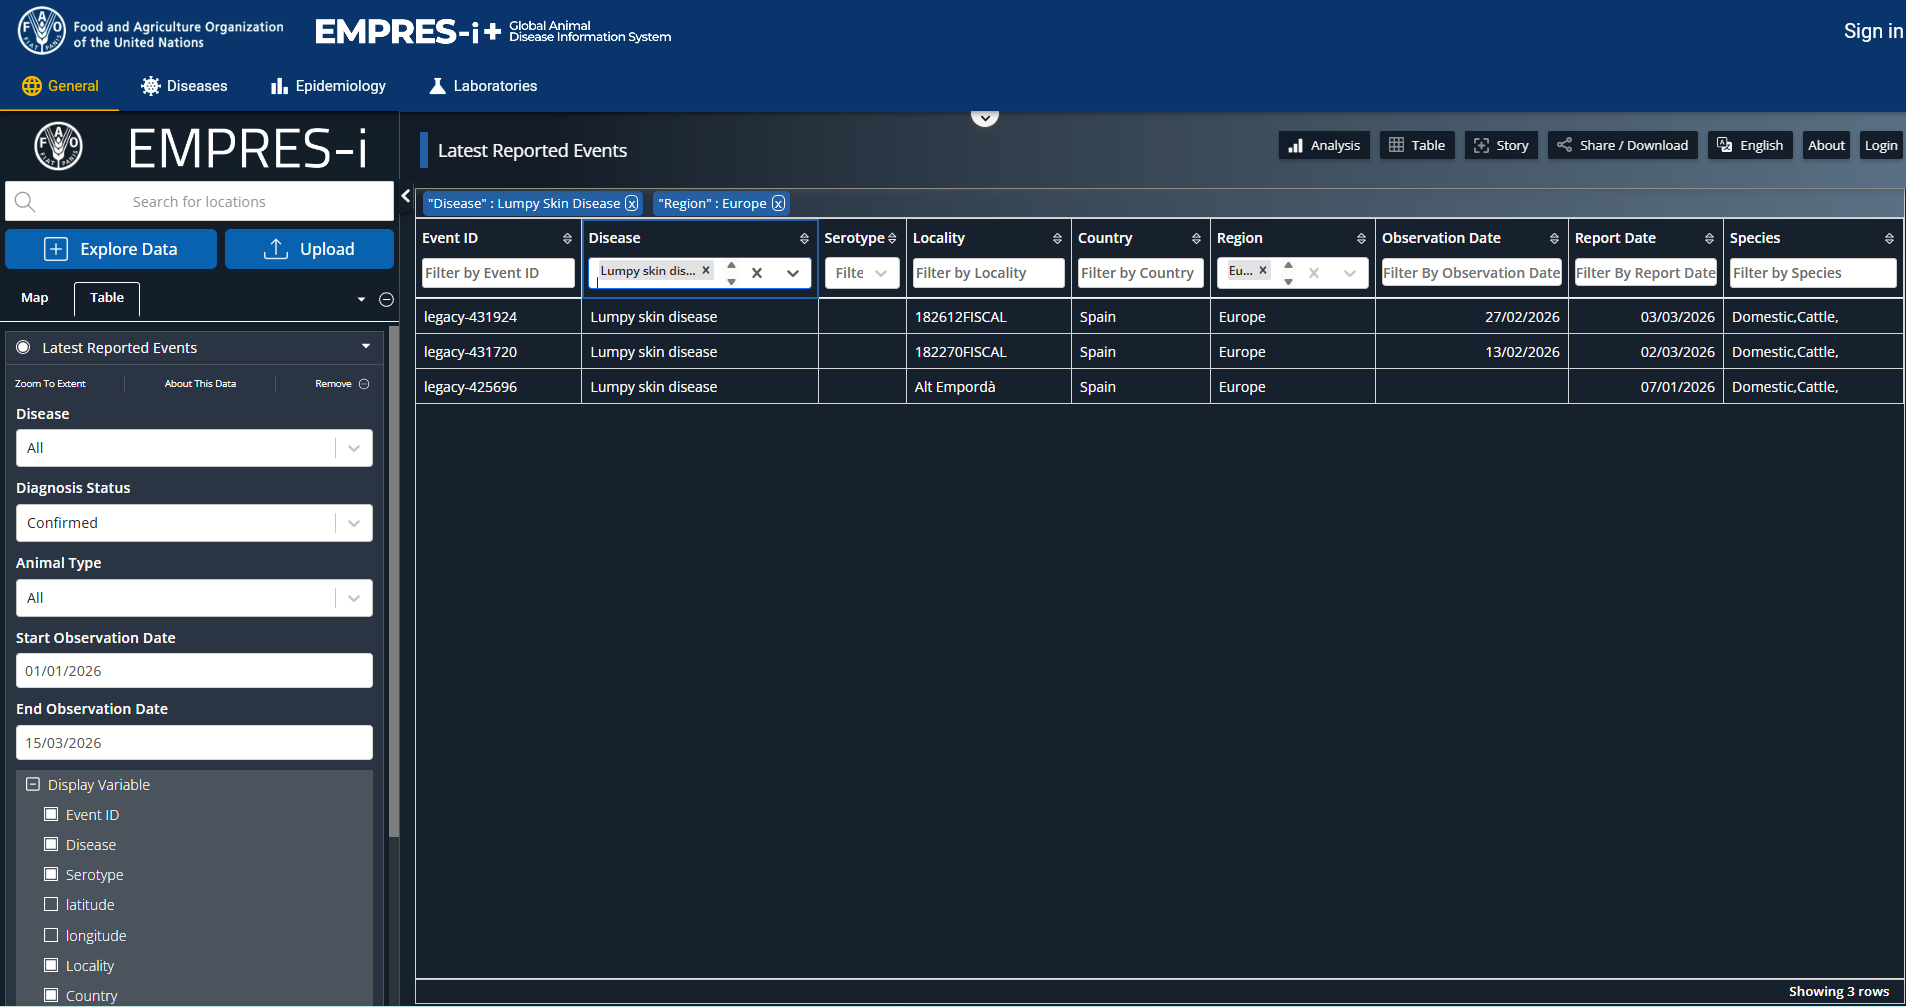Viewport: 1906px width, 1007px height.
Task: Open the Disease column filter dropdown
Action: pyautogui.click(x=793, y=273)
